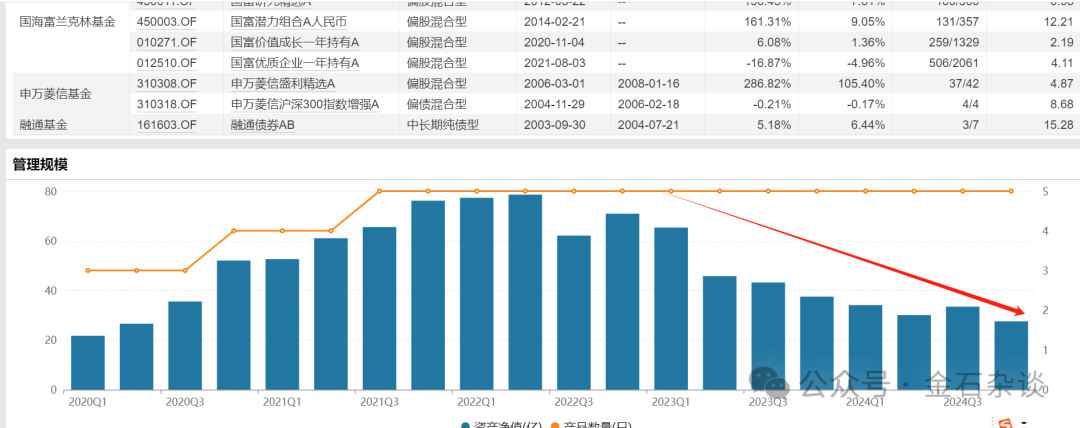This screenshot has height=428, width=1080.
Task: Select fund code 310318.OF
Action: [x=166, y=104]
